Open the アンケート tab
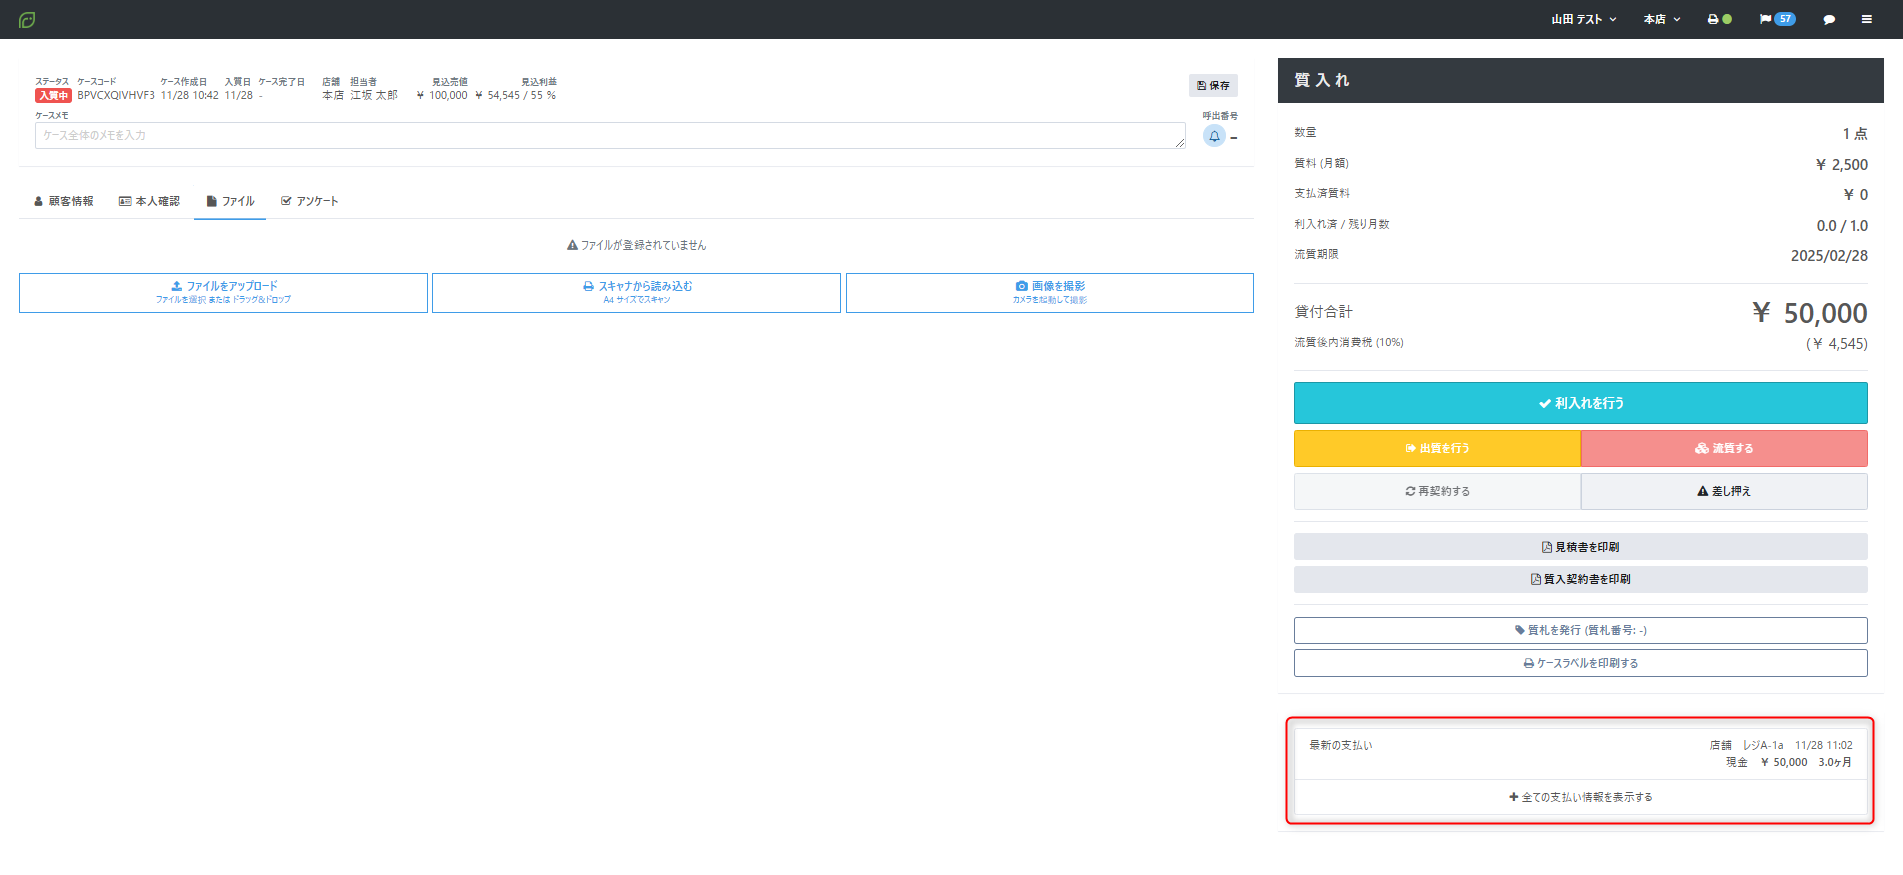 pyautogui.click(x=310, y=201)
